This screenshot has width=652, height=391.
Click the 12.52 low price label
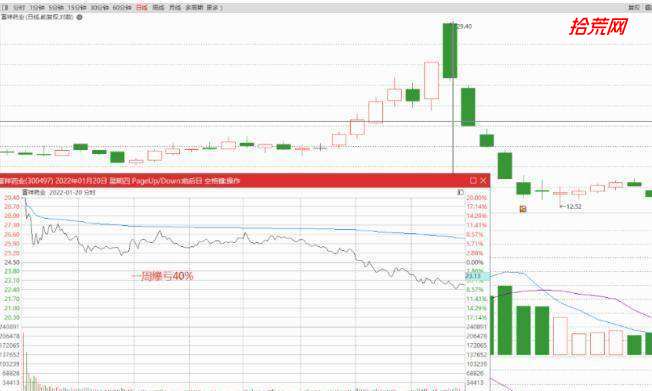click(x=574, y=206)
